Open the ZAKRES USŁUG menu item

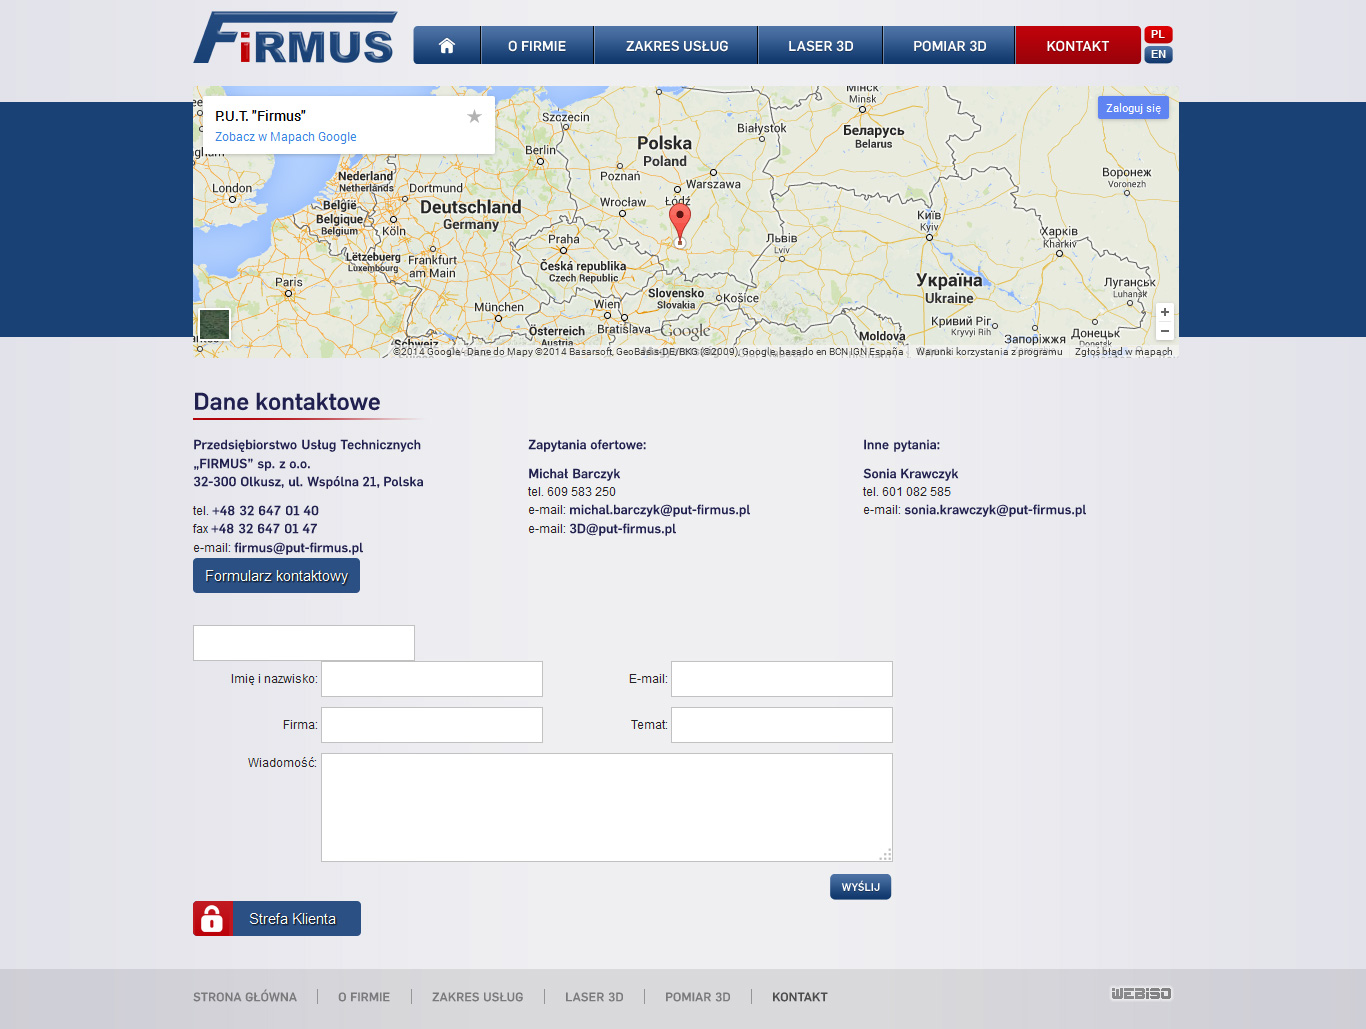click(x=677, y=46)
